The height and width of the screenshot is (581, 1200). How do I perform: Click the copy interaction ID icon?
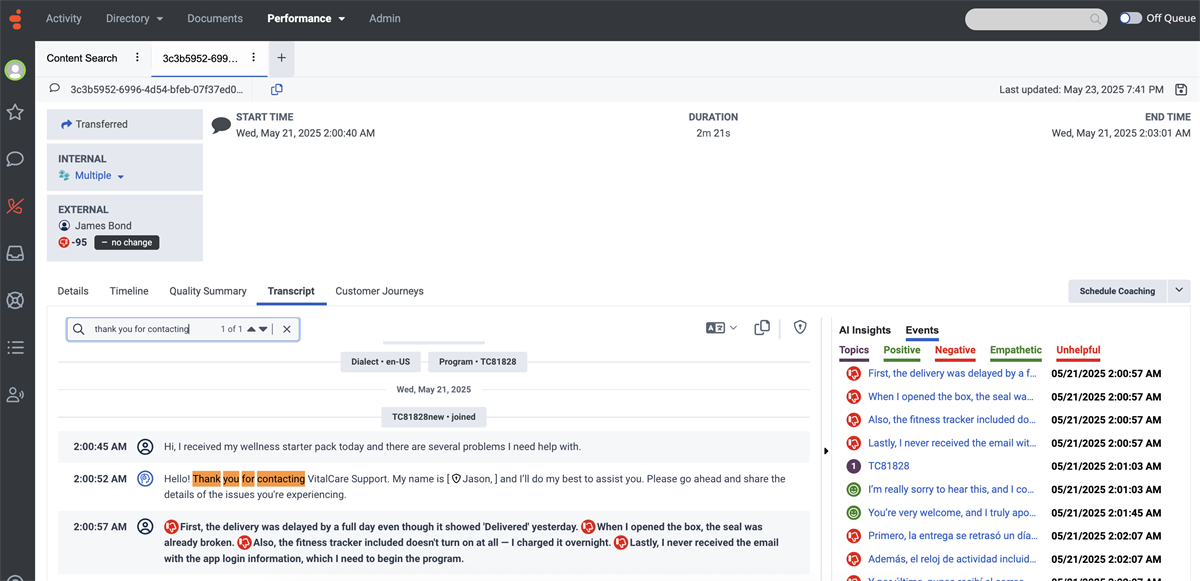click(277, 90)
